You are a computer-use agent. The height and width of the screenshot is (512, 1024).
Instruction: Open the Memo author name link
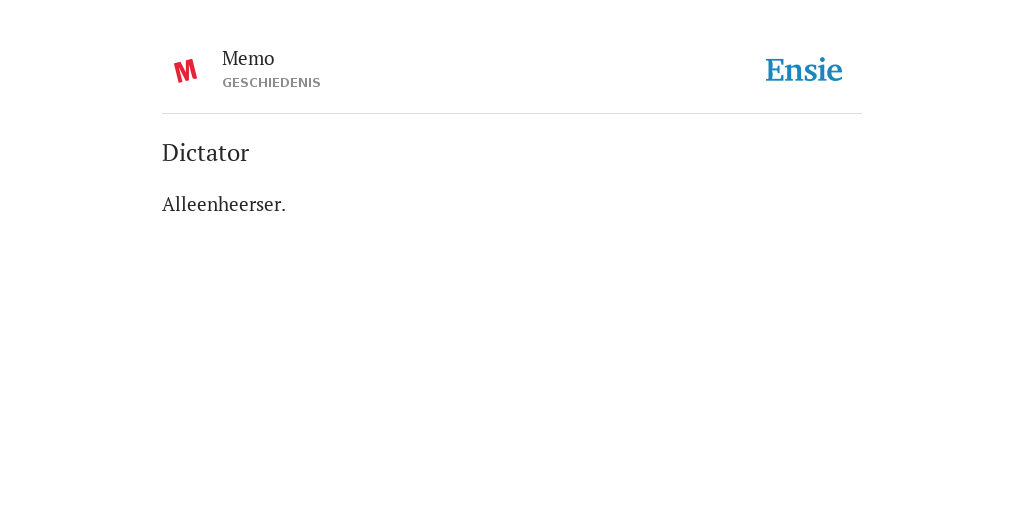coord(248,59)
